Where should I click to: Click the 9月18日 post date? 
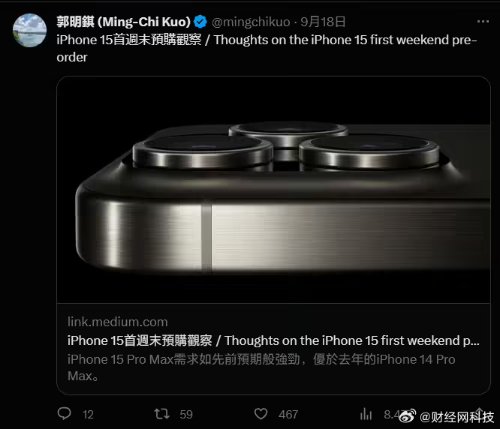[x=323, y=22]
